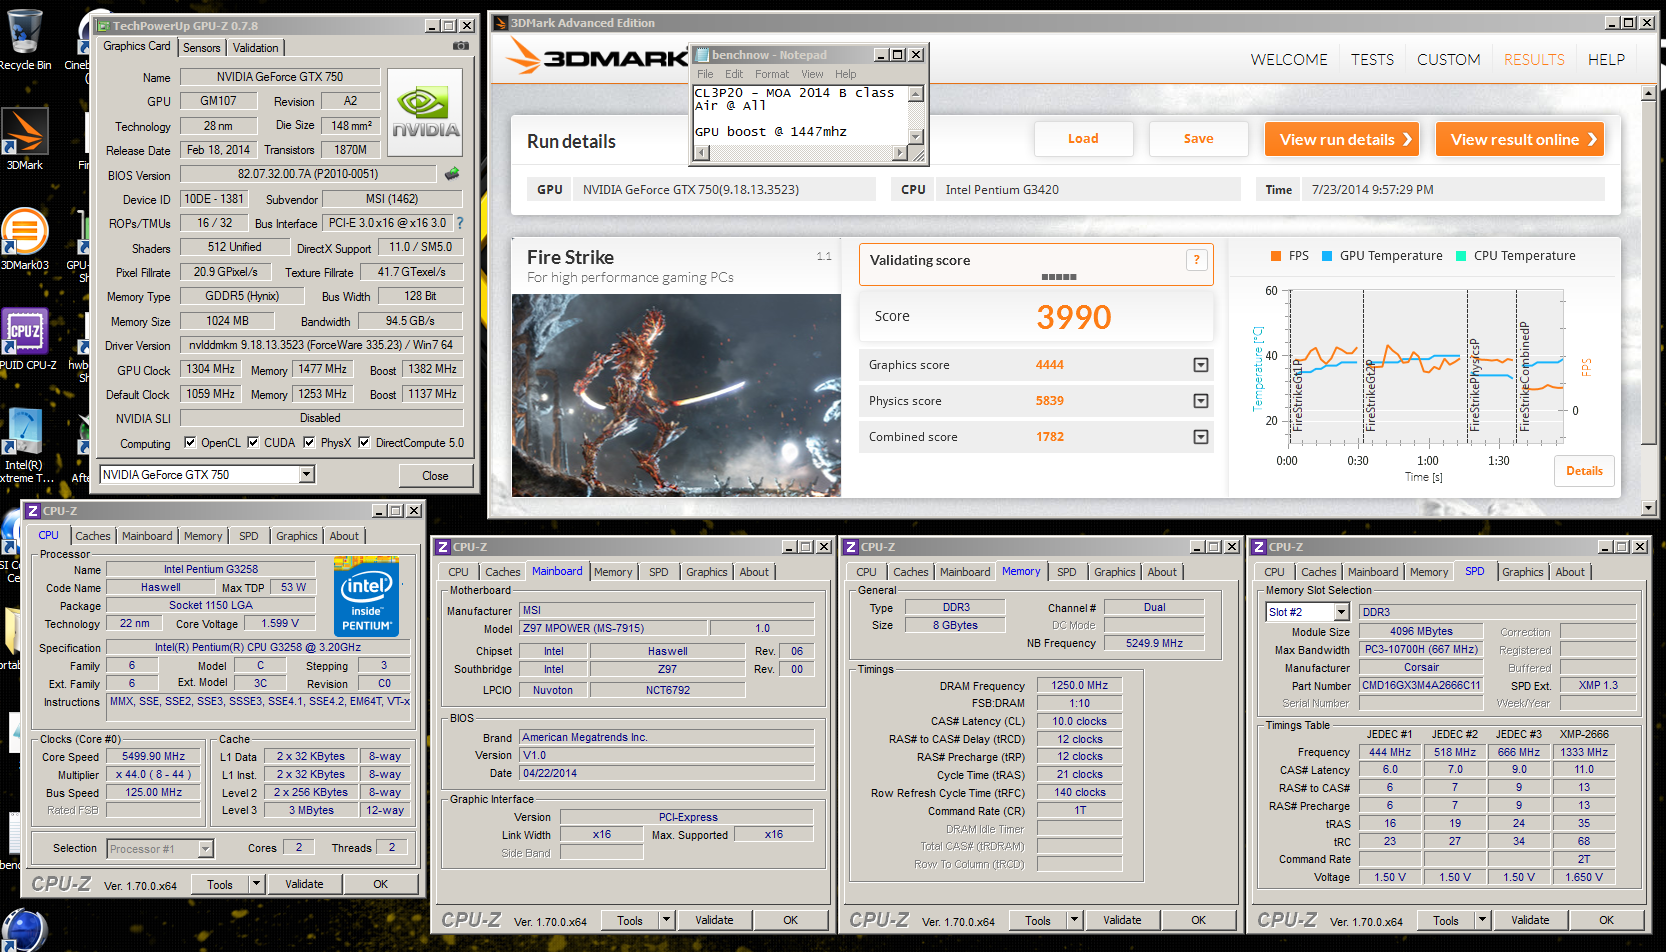Click the 3DMark Advanced Edition title icon
This screenshot has height=952, width=1666.
pyautogui.click(x=500, y=23)
